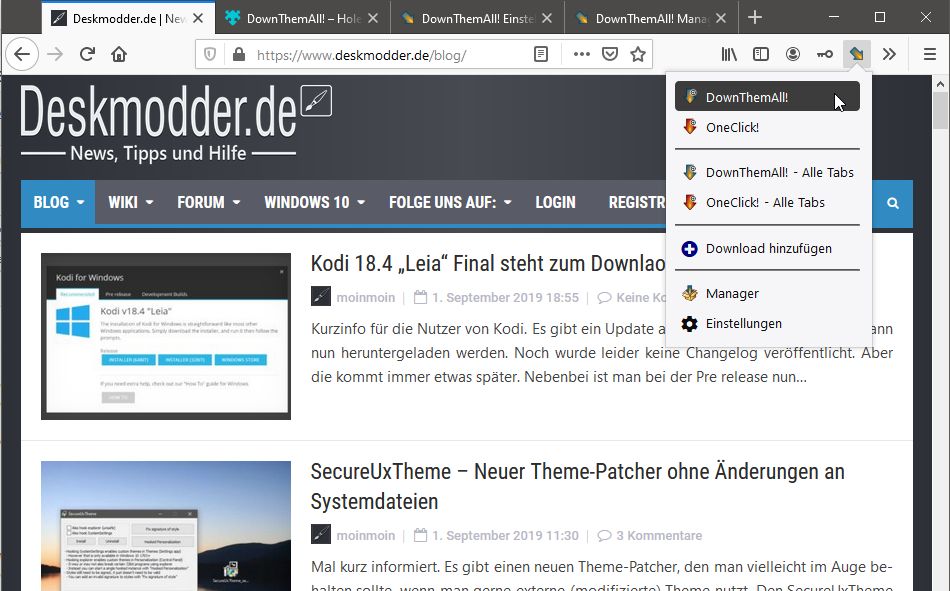Save page to Pocket

tap(610, 55)
